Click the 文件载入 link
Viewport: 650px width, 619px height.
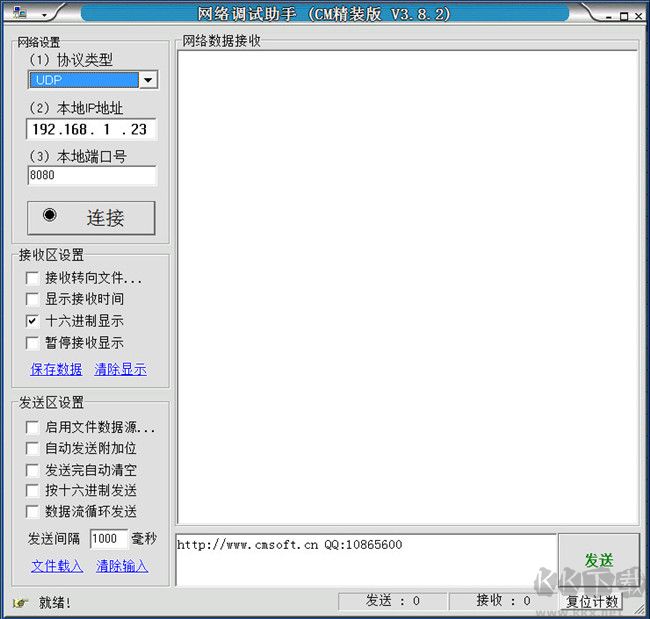57,566
